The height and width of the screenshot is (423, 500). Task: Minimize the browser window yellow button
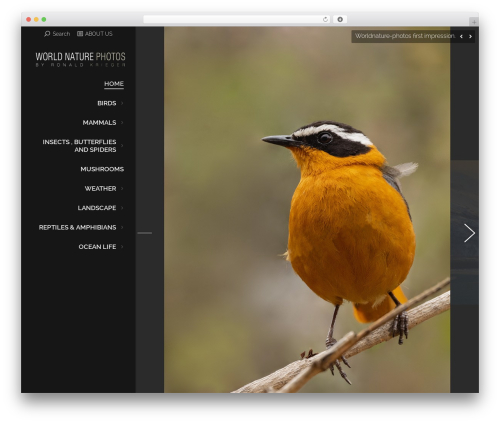36,19
